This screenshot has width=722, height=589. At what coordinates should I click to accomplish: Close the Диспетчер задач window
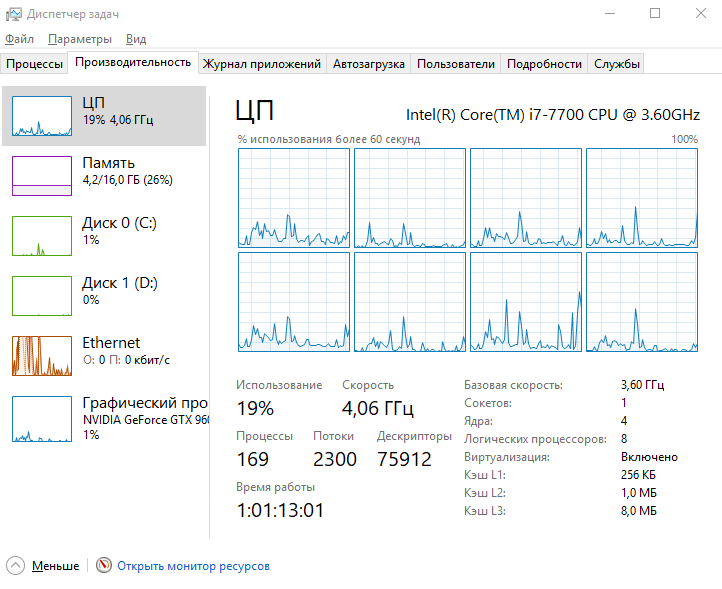700,13
